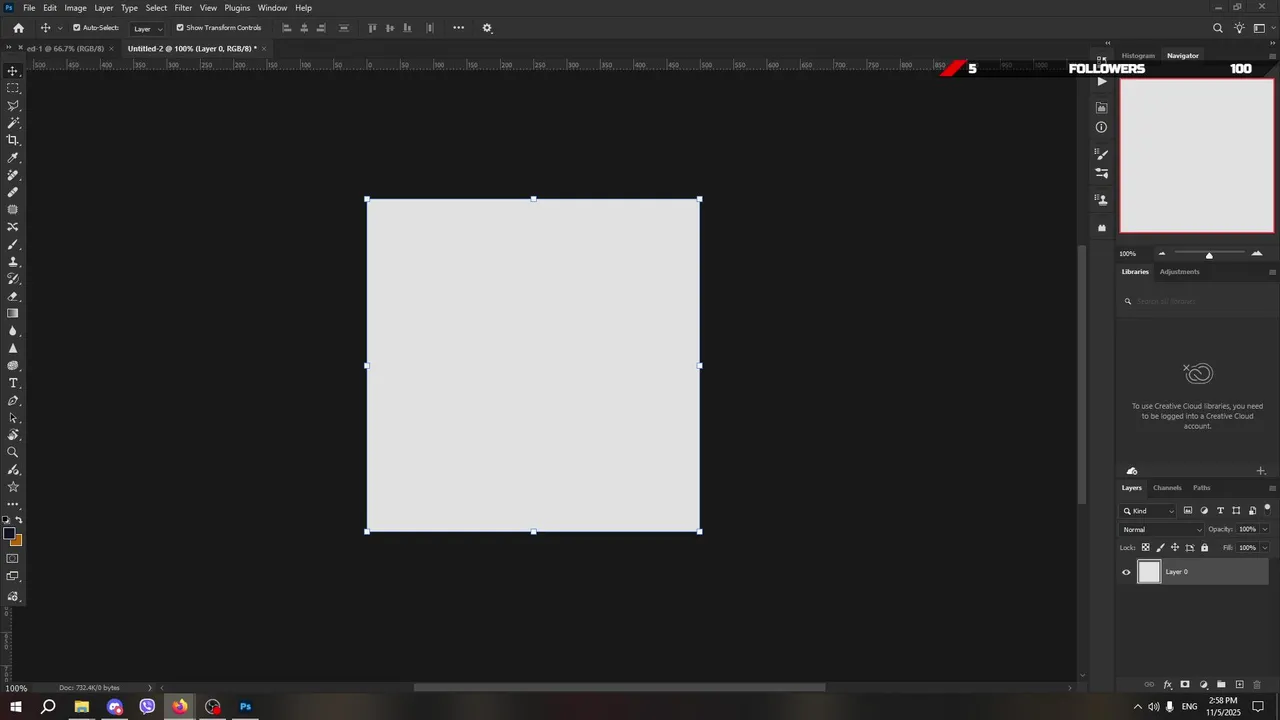Select the Move tool in toolbar

click(x=13, y=71)
